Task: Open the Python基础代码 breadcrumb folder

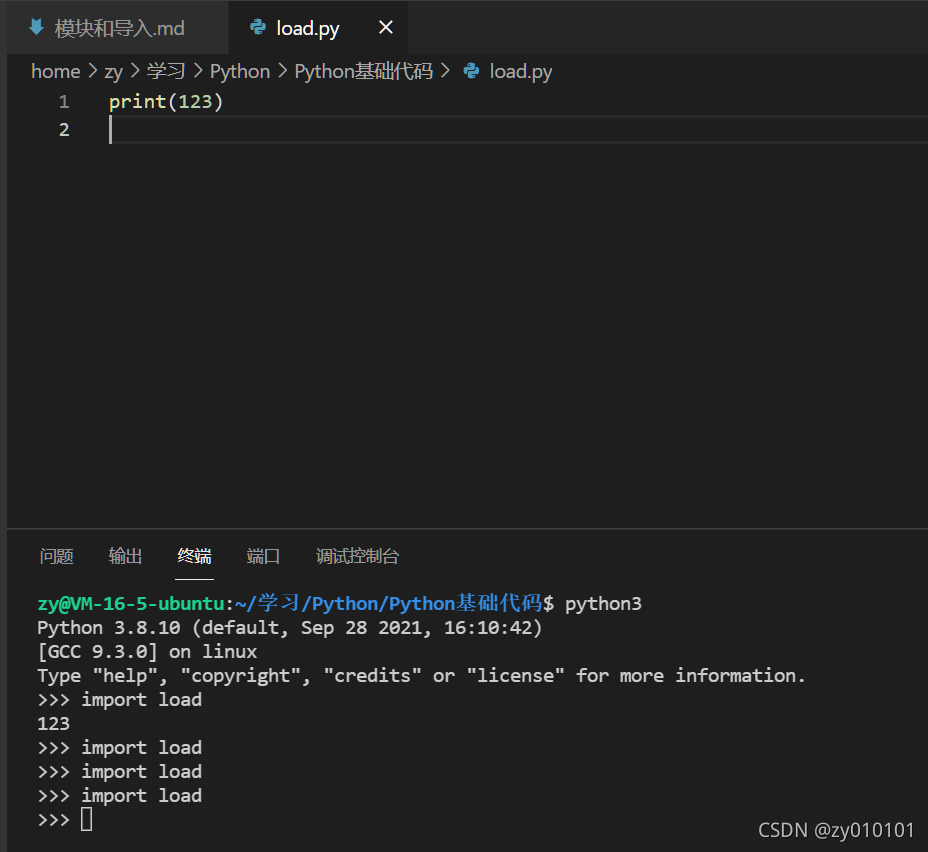Action: 363,71
